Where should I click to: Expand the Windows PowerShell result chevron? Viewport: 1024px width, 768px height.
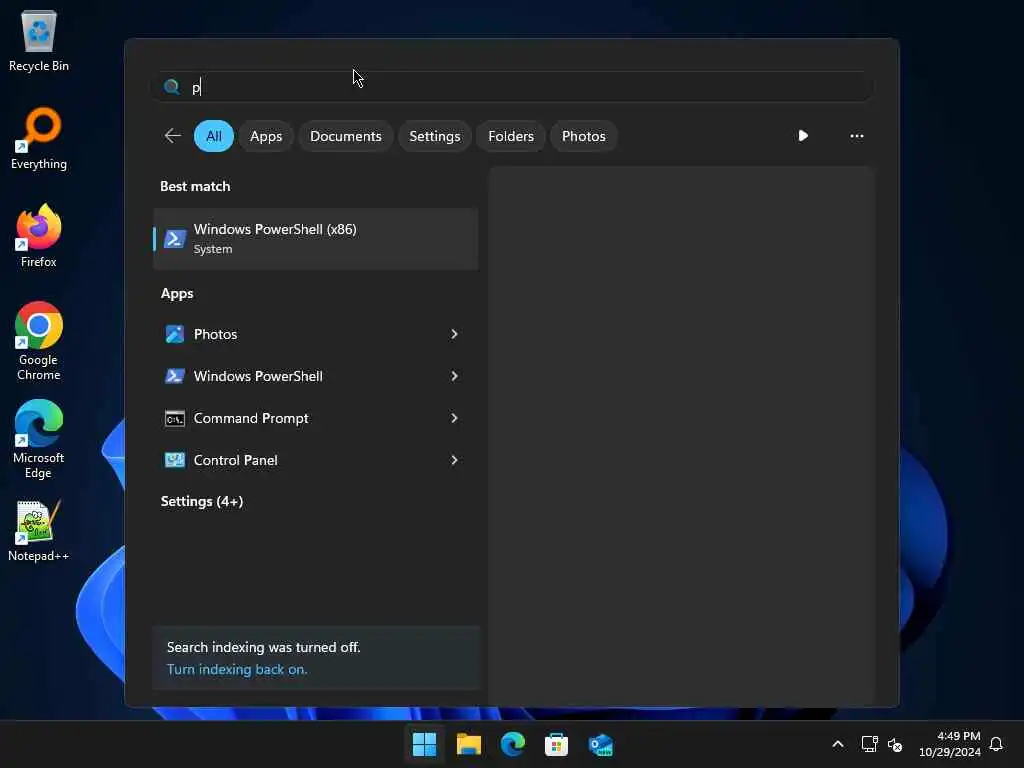pyautogui.click(x=455, y=376)
